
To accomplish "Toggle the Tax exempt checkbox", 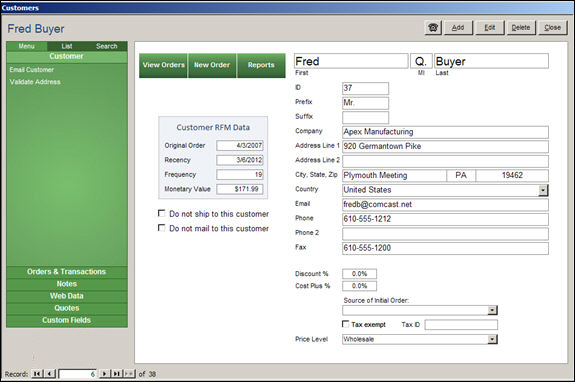I will [x=345, y=324].
